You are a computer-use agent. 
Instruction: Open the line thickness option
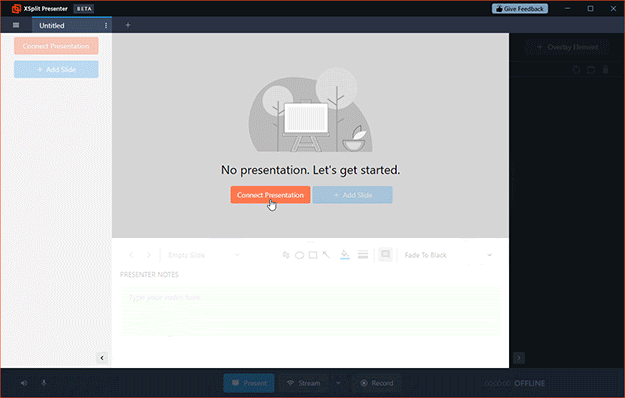pos(363,255)
